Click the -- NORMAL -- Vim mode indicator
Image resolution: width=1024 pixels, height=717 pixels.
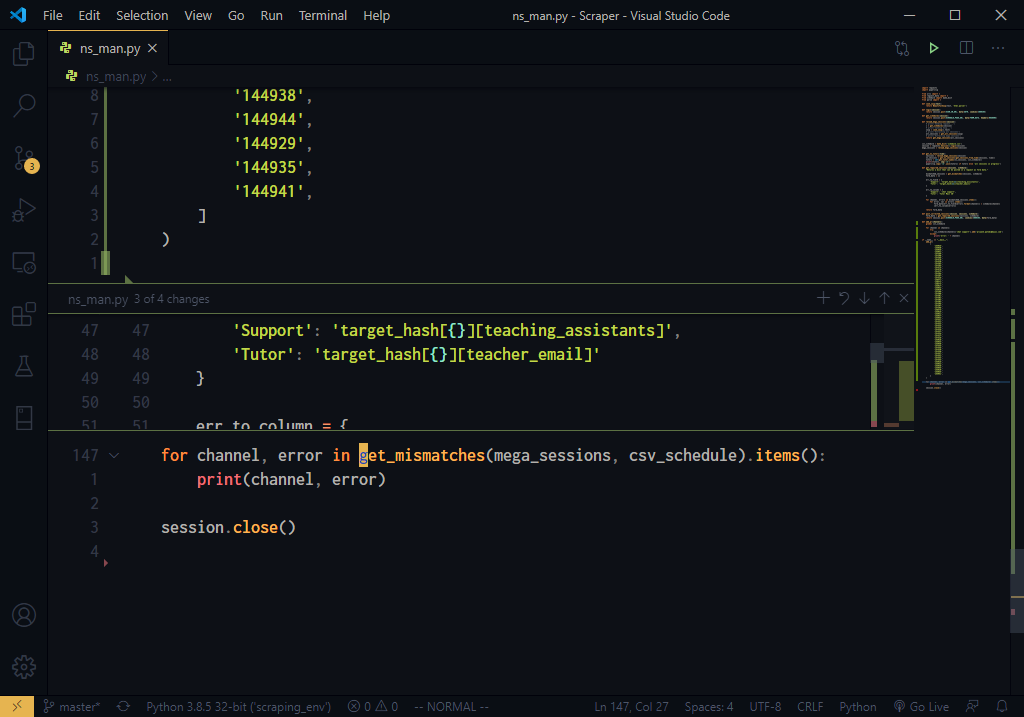[451, 707]
